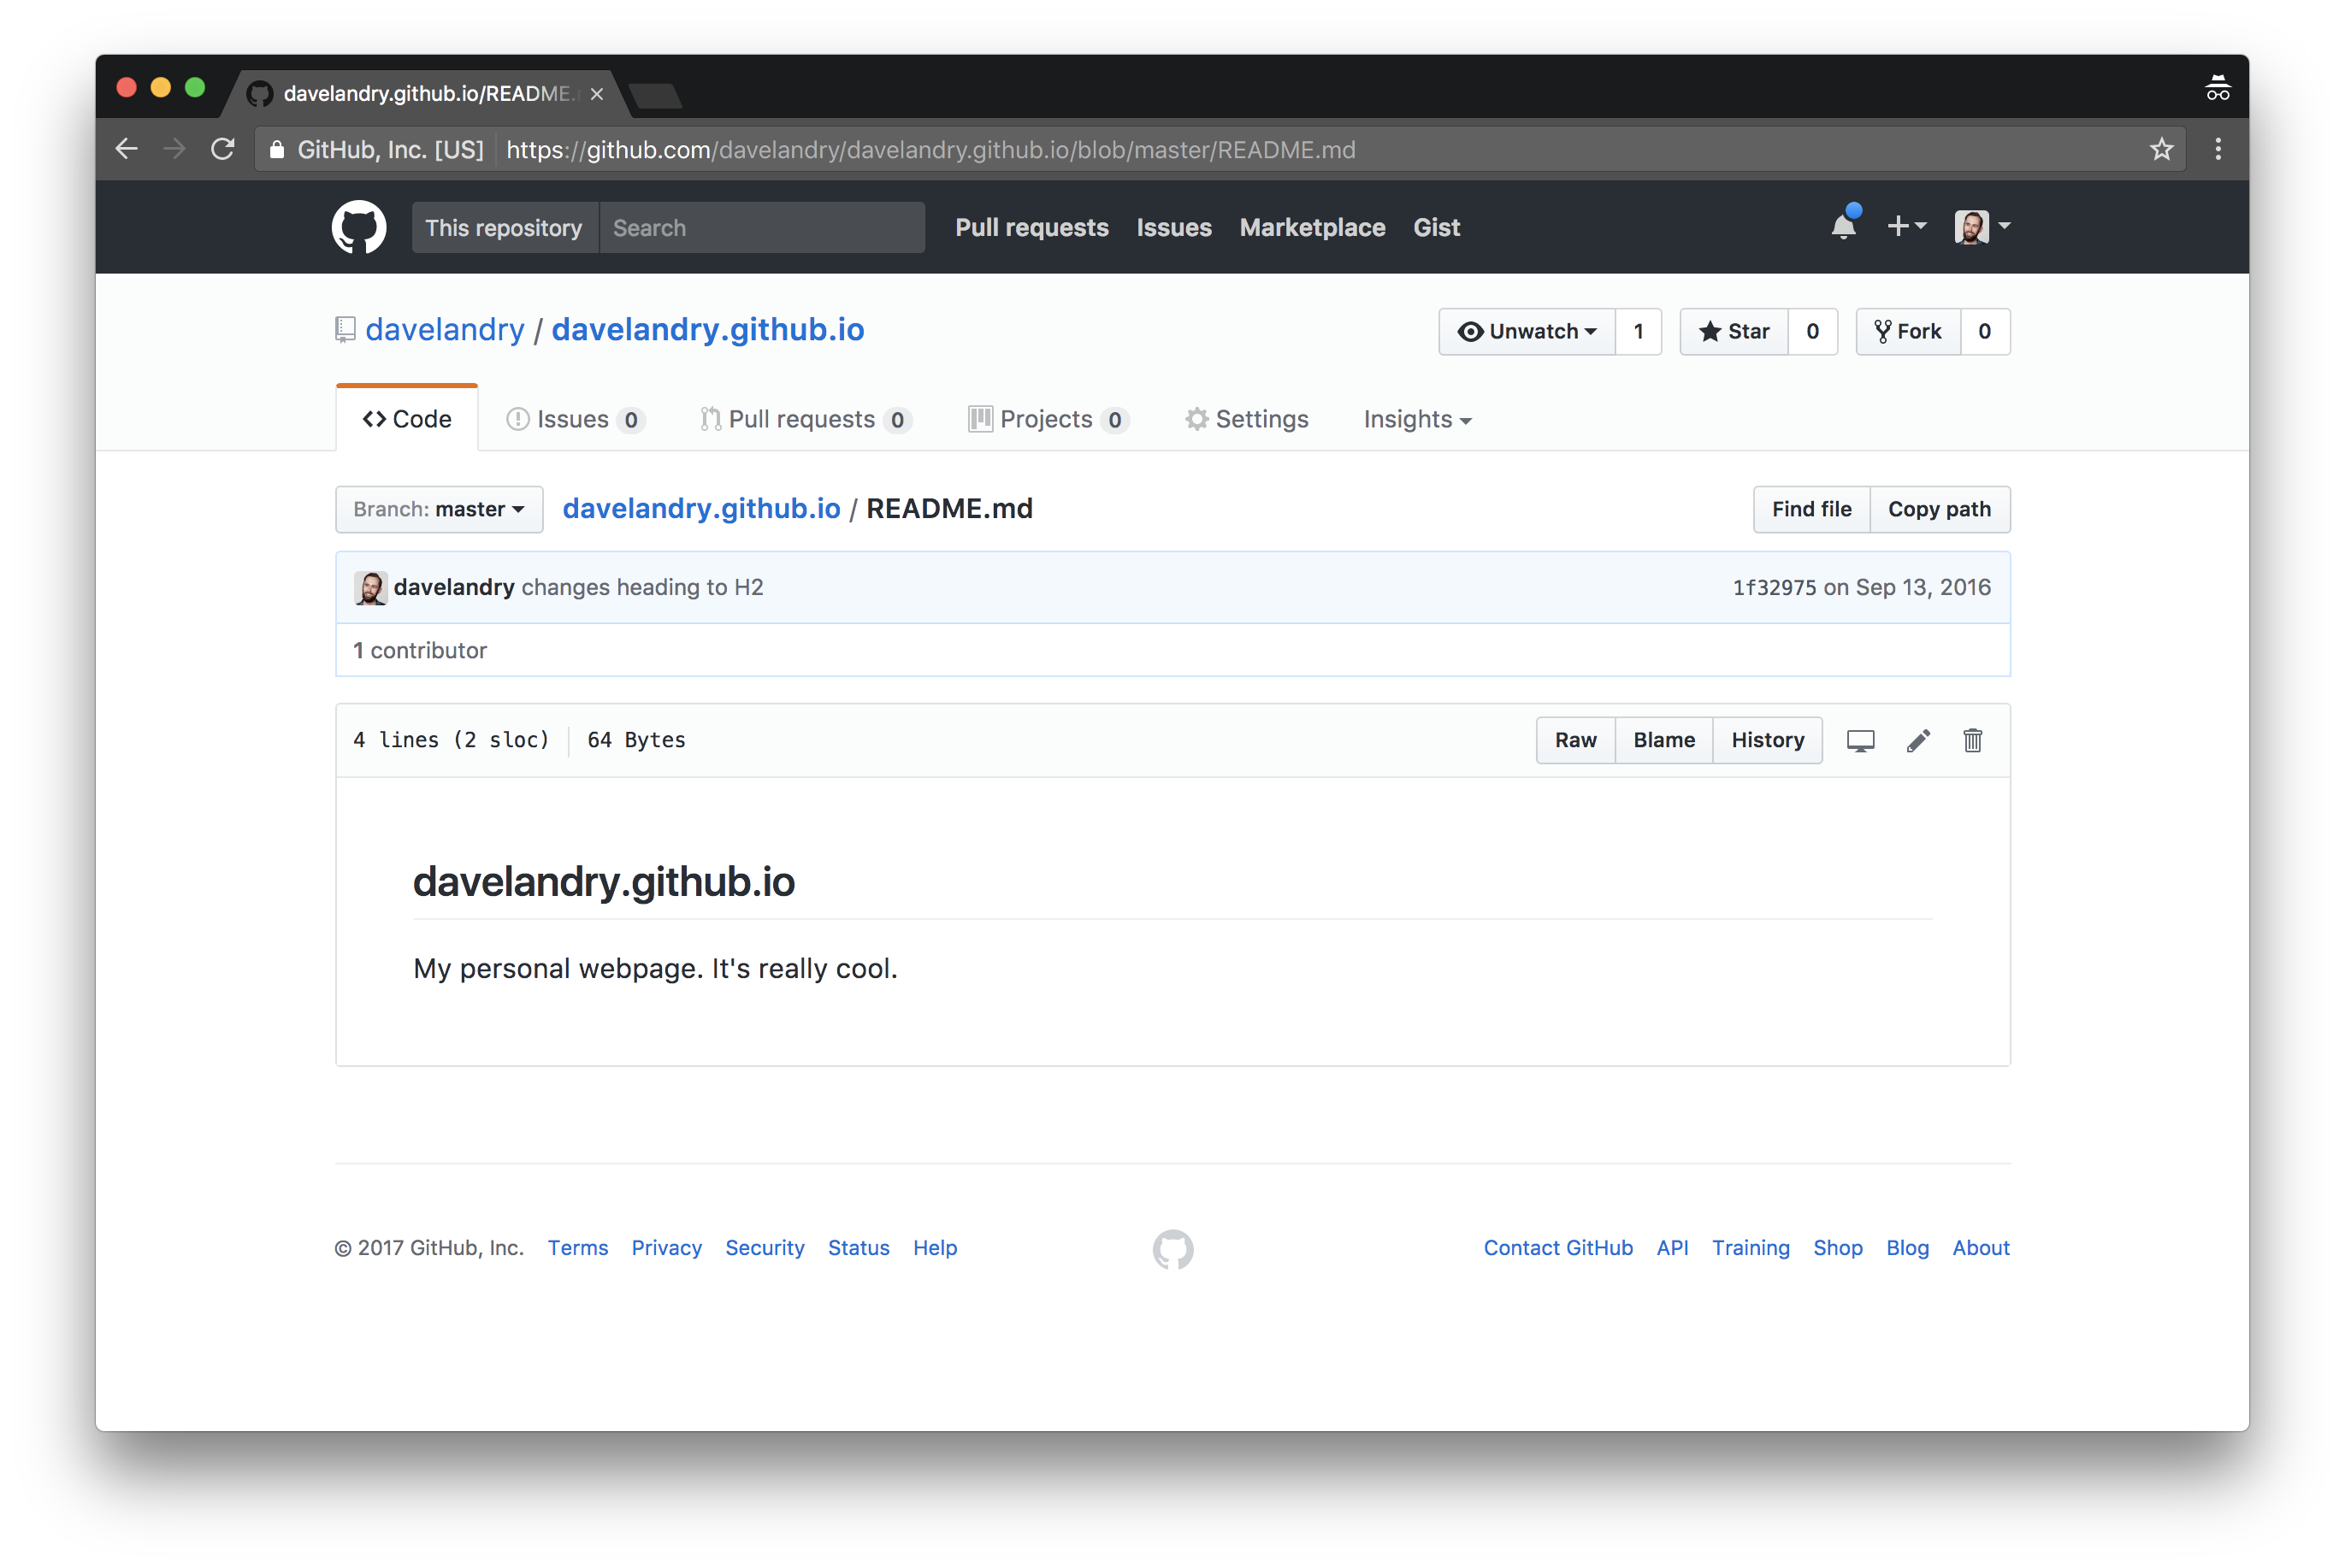This screenshot has width=2345, height=1568.
Task: Click the browser forward arrow
Action: click(x=175, y=149)
